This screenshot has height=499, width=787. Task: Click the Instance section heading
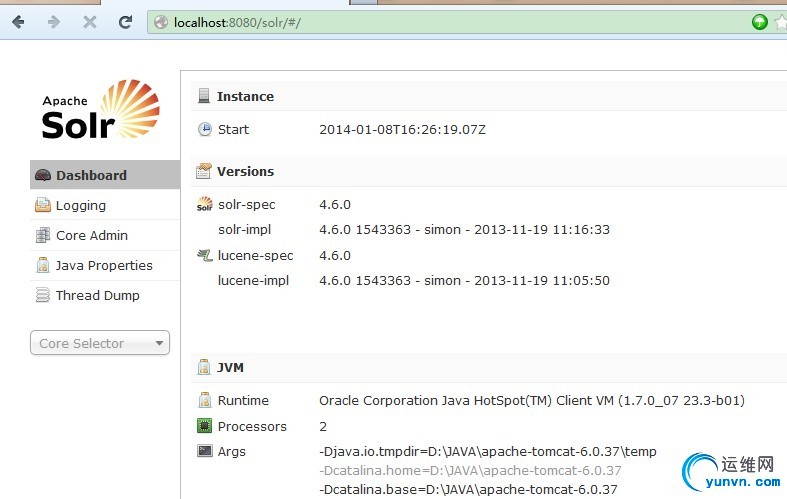tap(245, 96)
